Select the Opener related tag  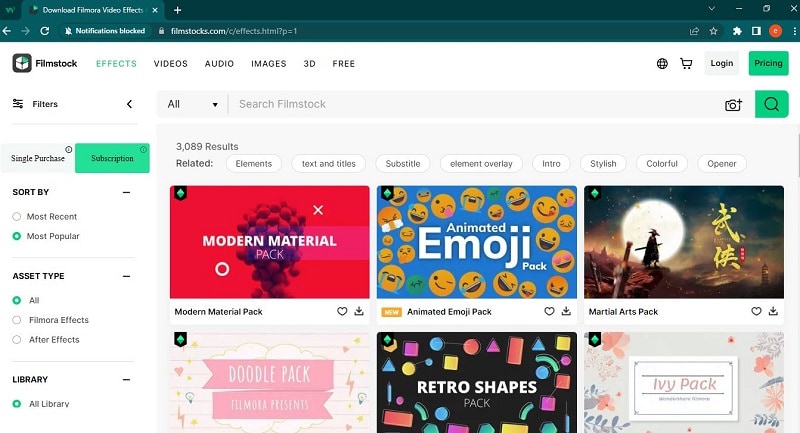coord(721,164)
